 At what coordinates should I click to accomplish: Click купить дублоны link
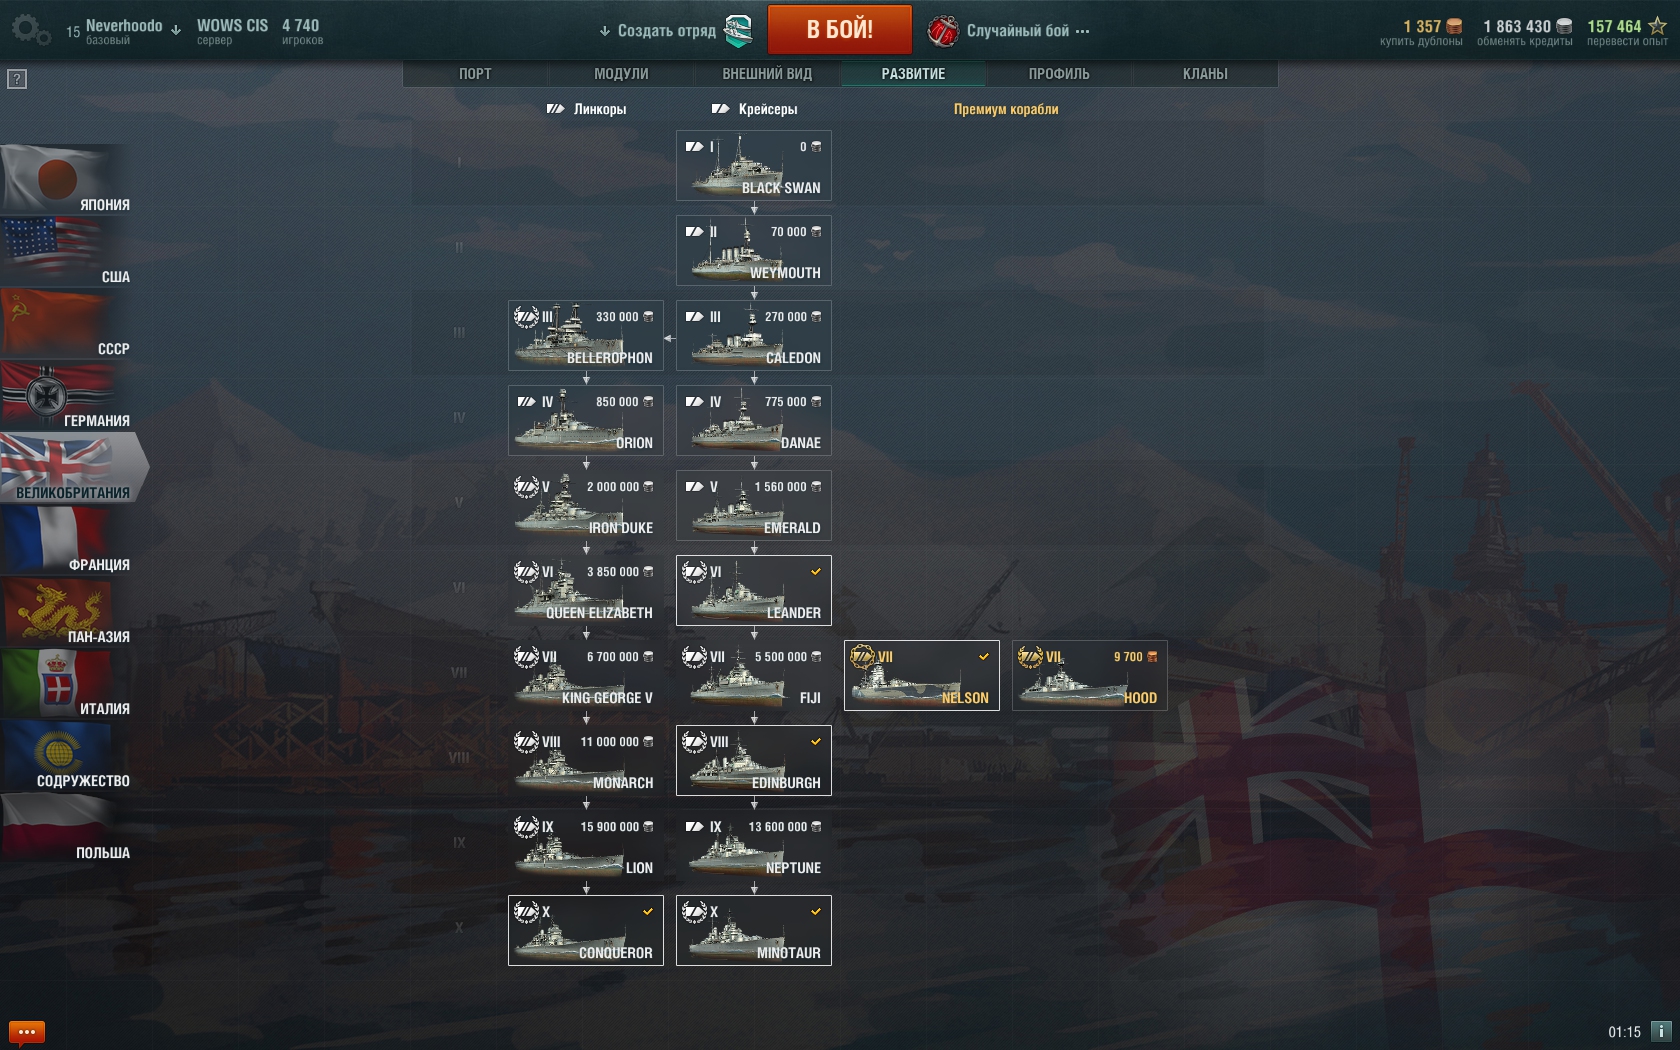tap(1421, 41)
